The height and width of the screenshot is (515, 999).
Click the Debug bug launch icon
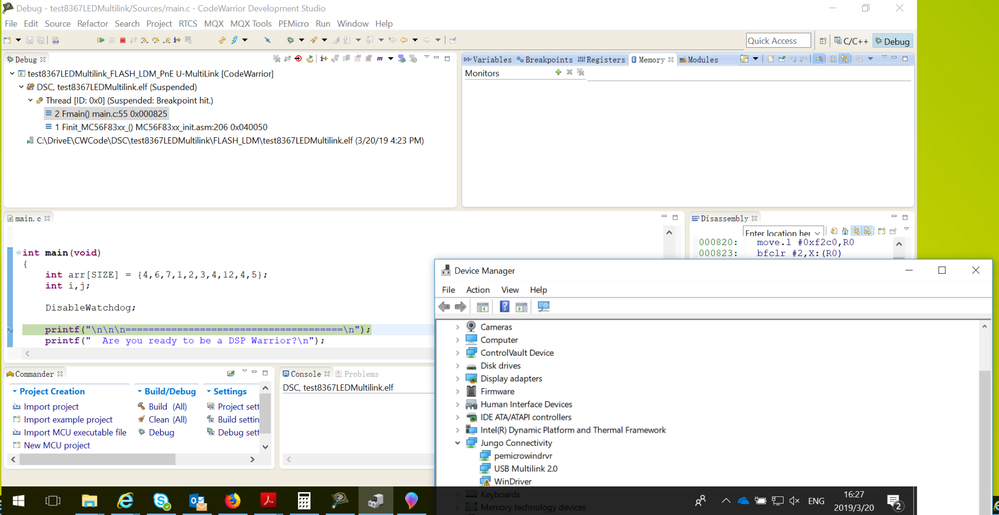pyautogui.click(x=290, y=40)
